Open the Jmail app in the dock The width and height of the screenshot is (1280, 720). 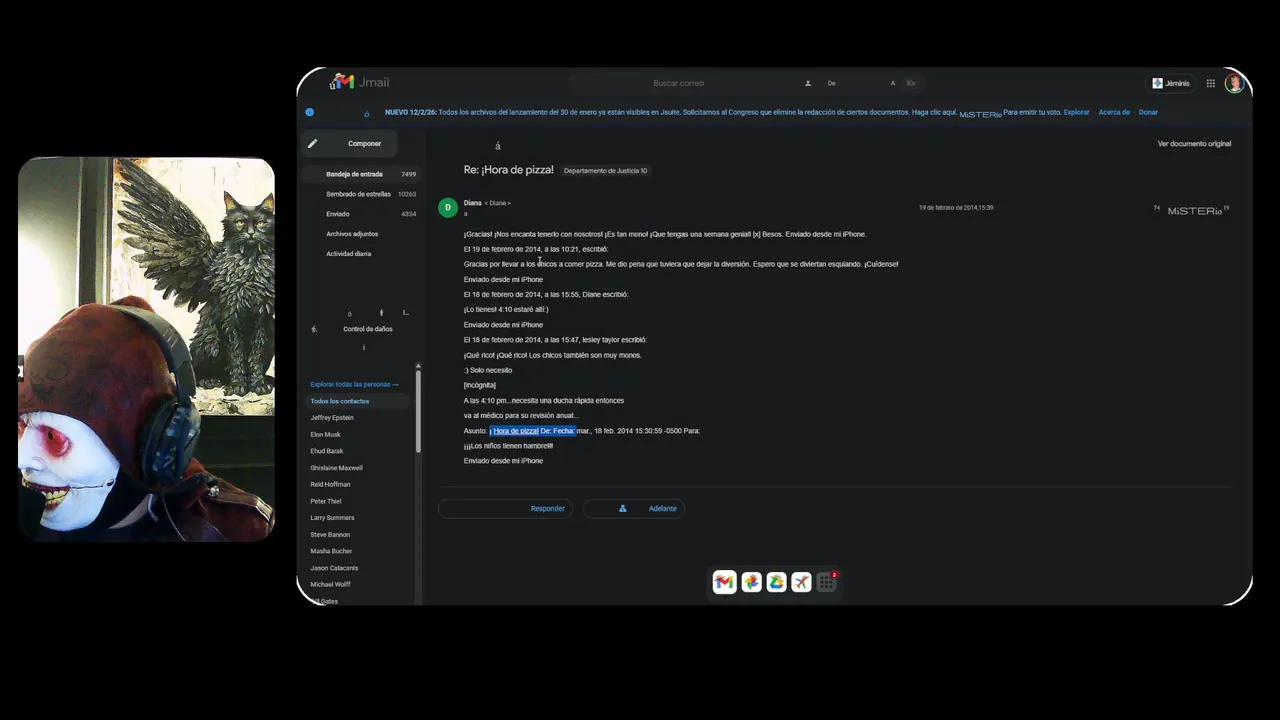click(x=725, y=582)
